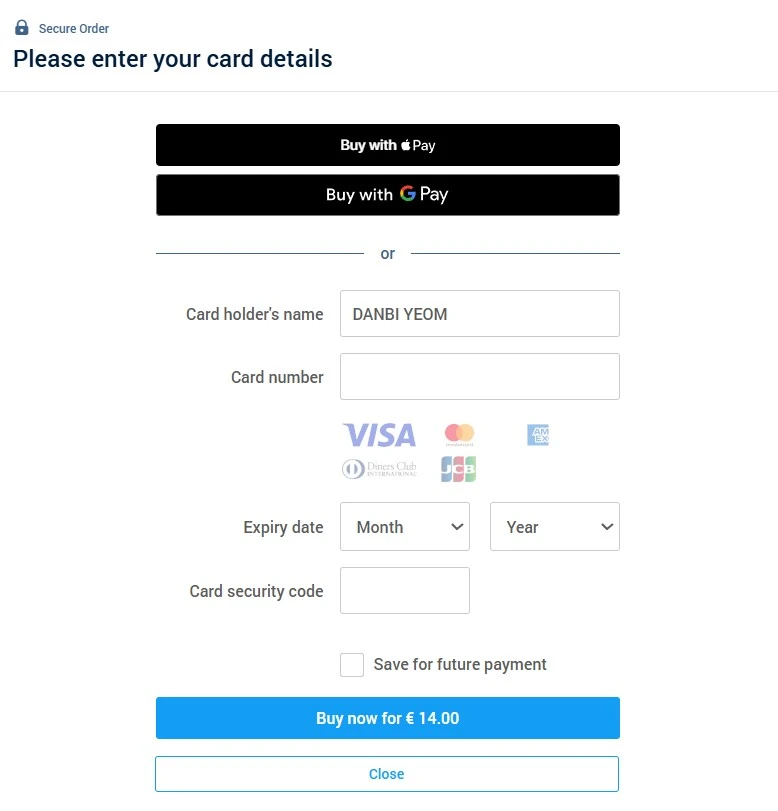
Task: Click the Expiry date label
Action: pos(283,527)
